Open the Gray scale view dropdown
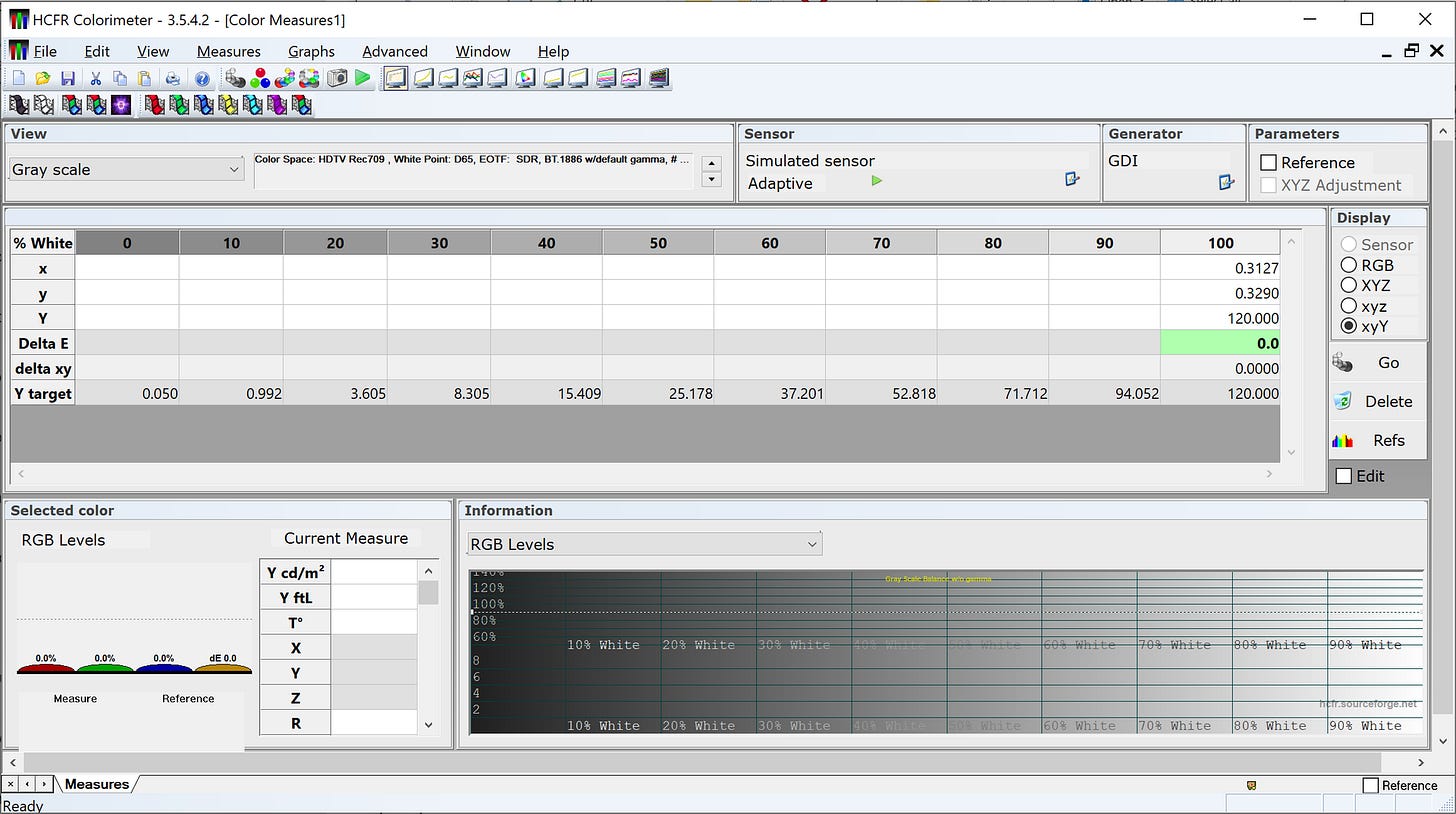 click(x=126, y=169)
